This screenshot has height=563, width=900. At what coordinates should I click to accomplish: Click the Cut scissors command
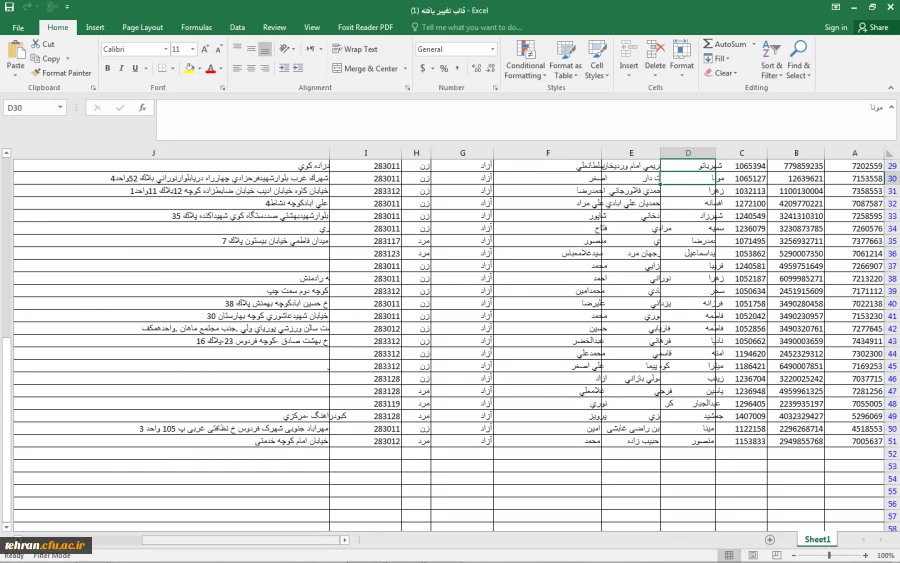click(x=43, y=44)
